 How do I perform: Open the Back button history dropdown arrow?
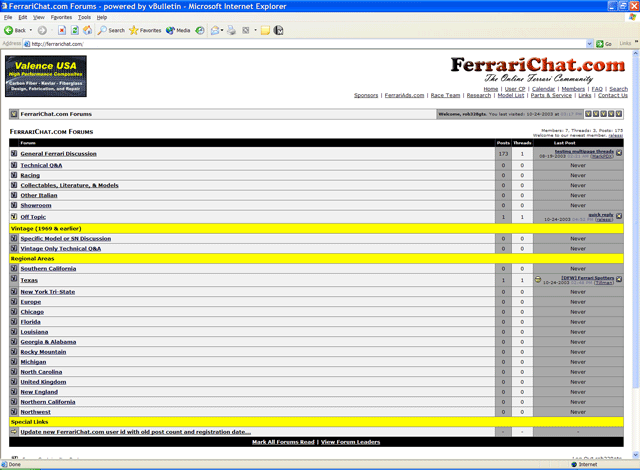31,31
